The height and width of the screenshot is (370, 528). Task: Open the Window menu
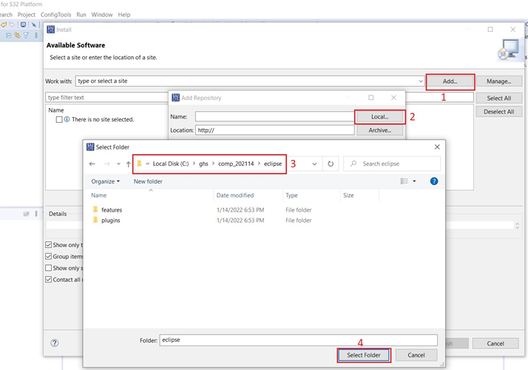click(102, 15)
